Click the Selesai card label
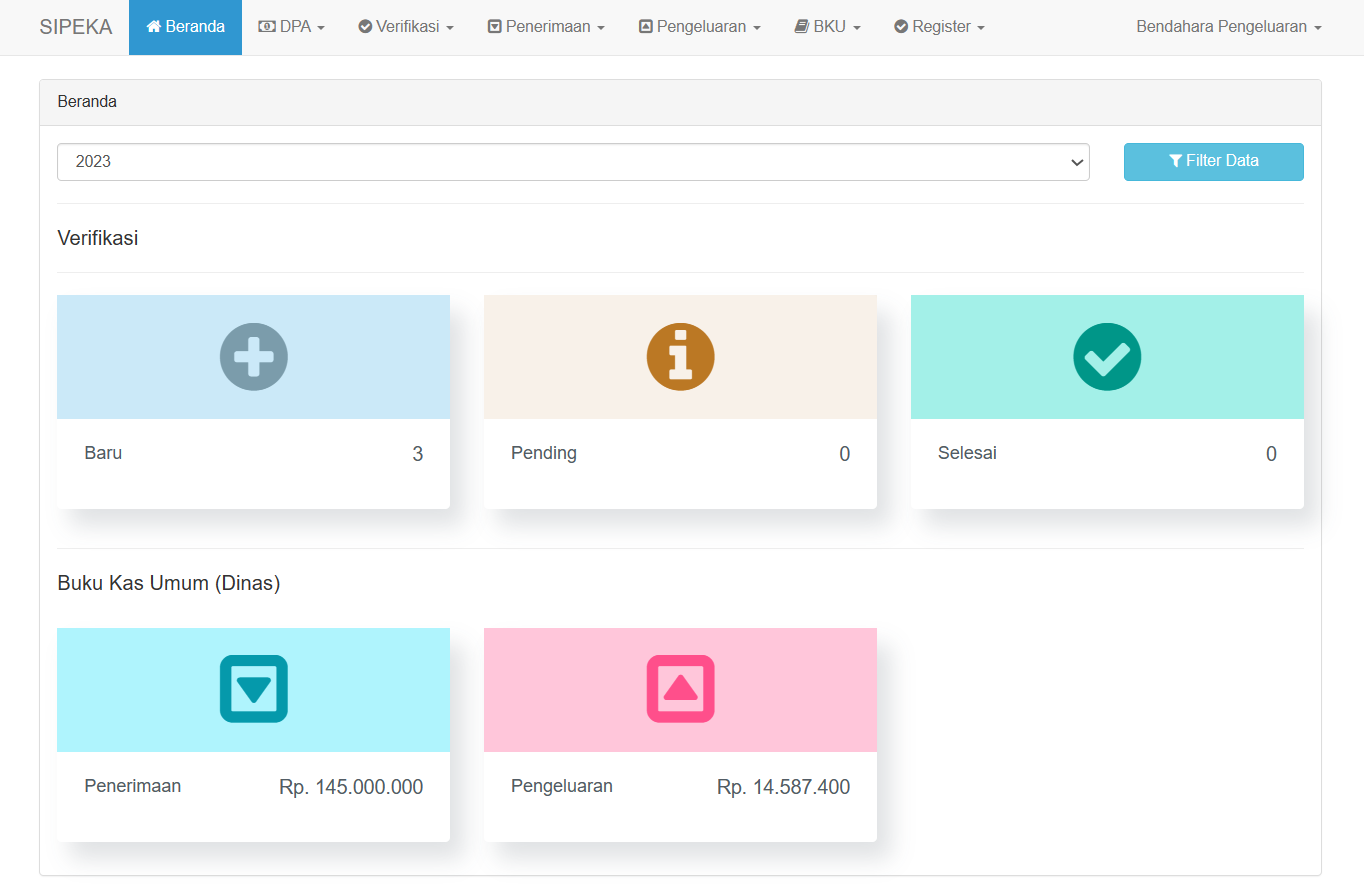Image resolution: width=1364 pixels, height=888 pixels. coord(967,453)
